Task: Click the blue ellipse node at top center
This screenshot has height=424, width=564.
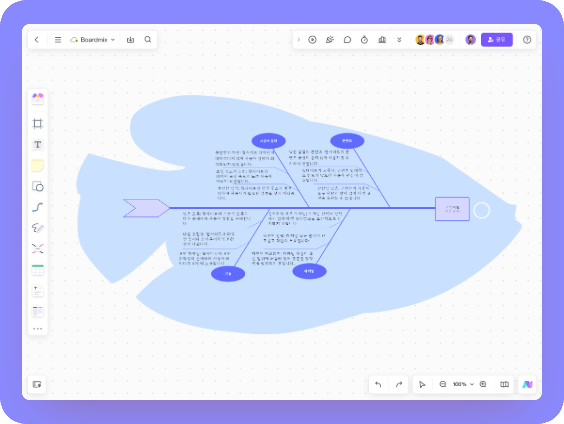Action: (x=269, y=141)
